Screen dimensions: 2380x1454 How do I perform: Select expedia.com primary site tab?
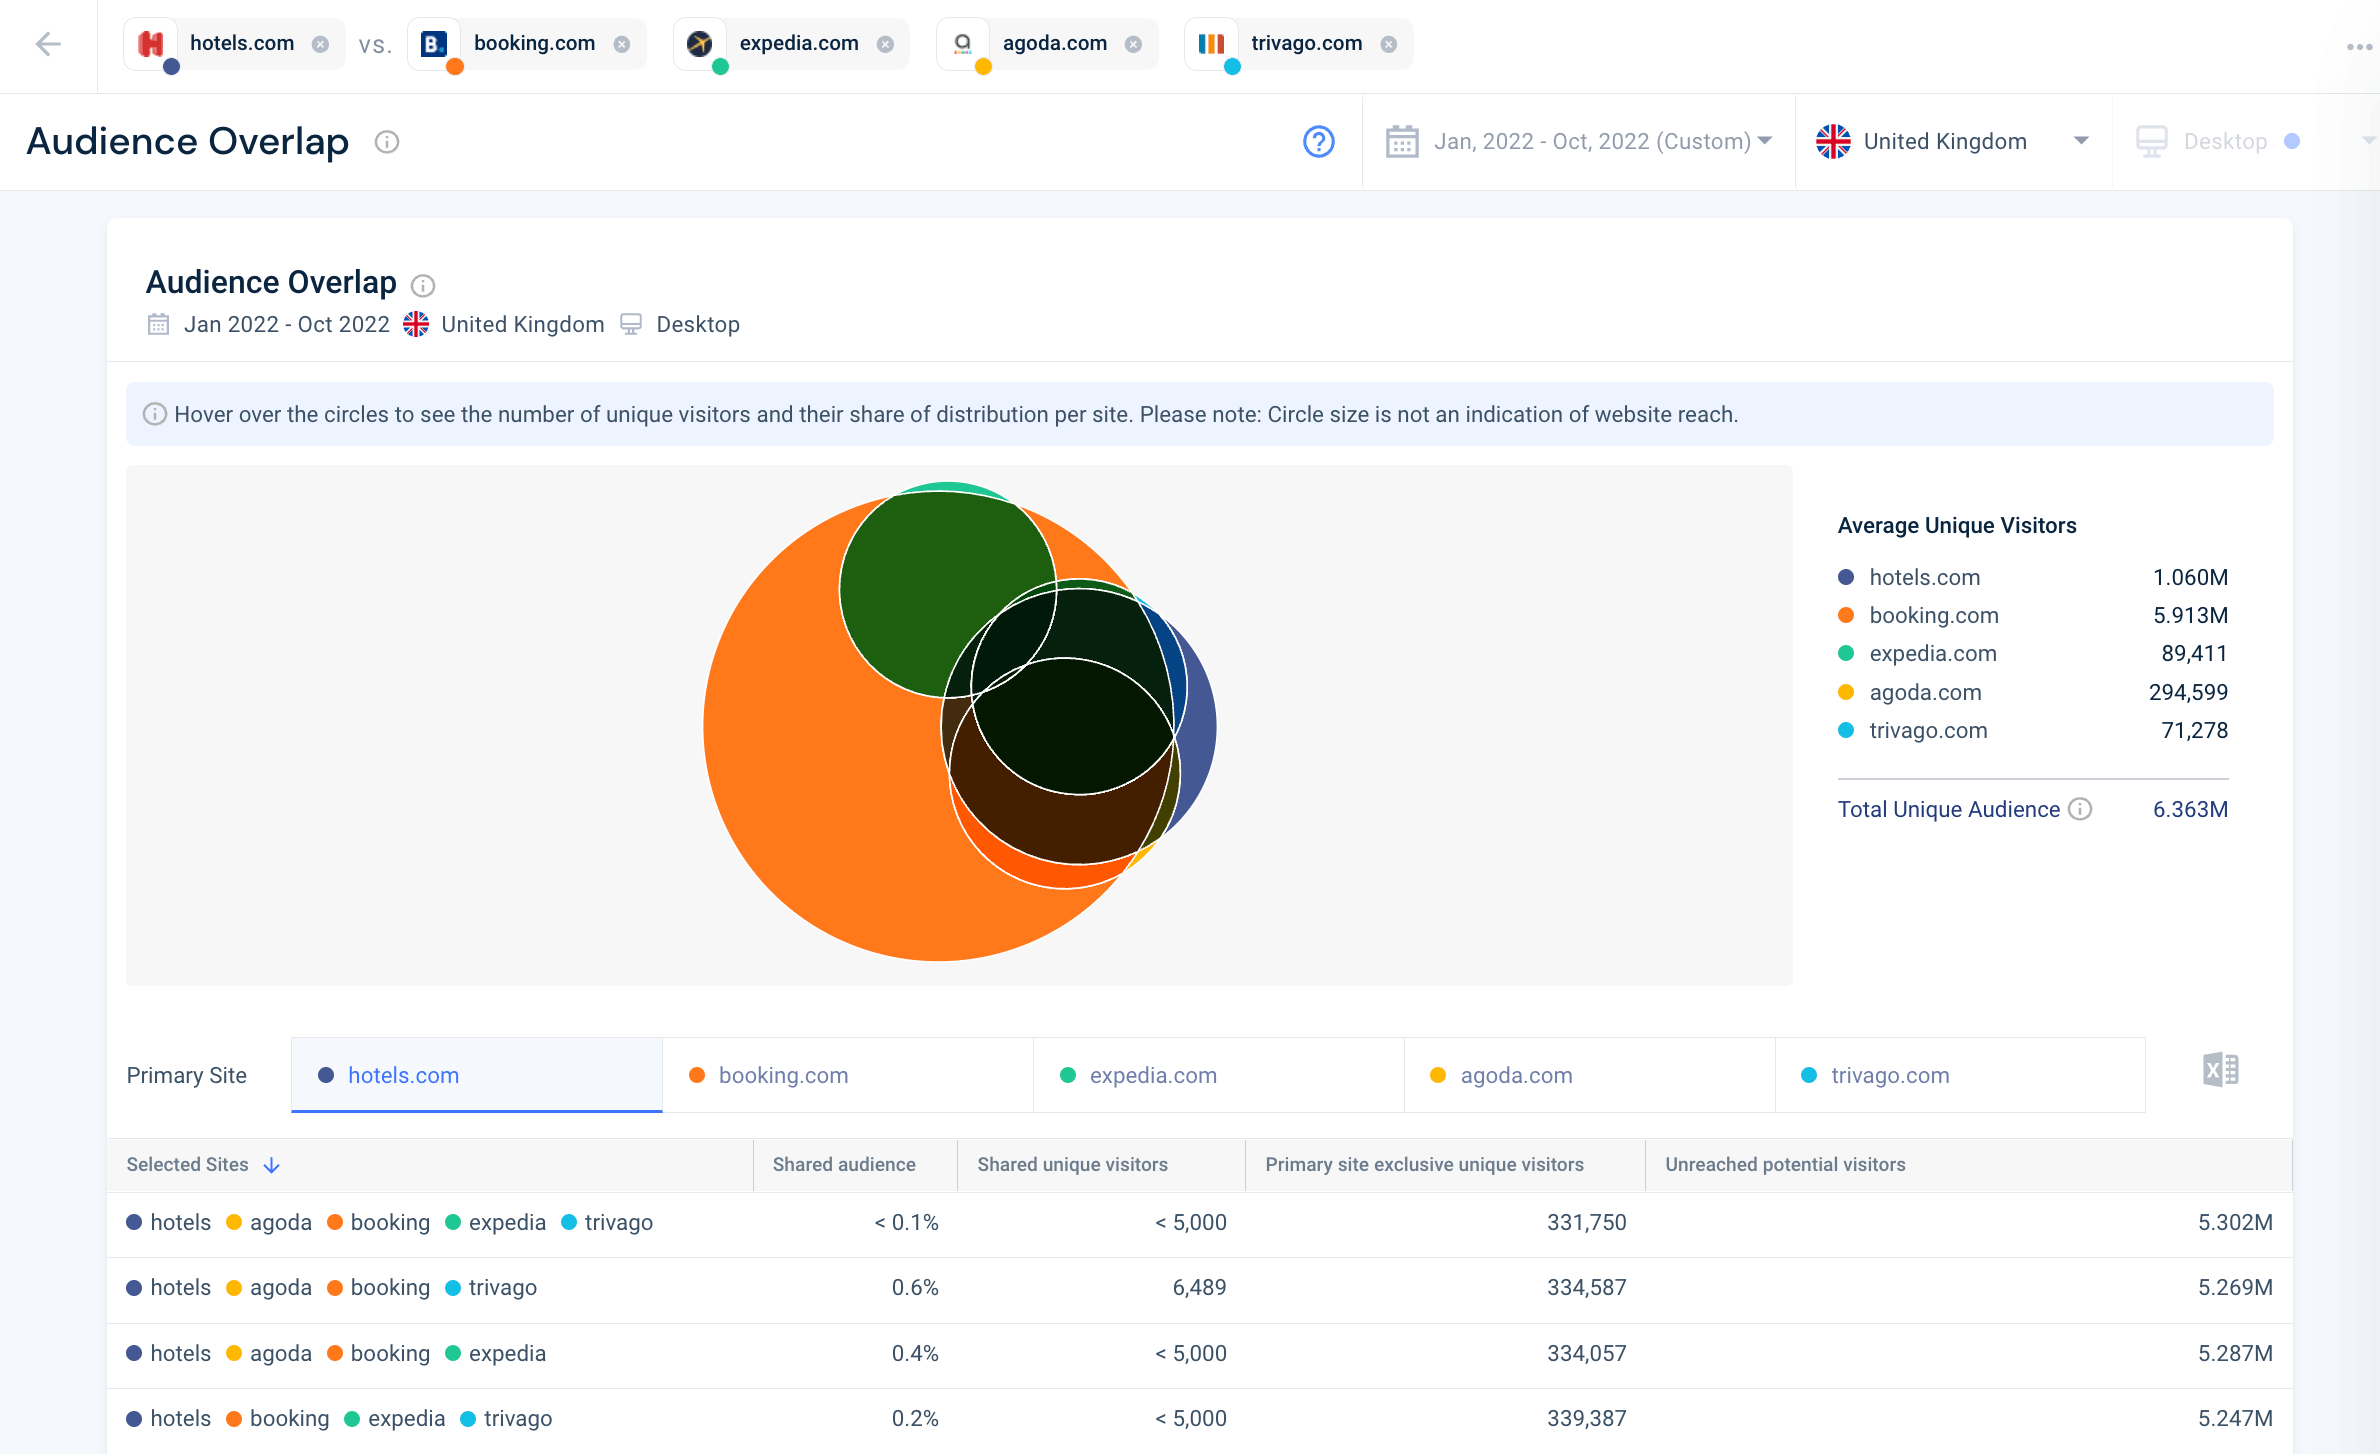tap(1219, 1075)
